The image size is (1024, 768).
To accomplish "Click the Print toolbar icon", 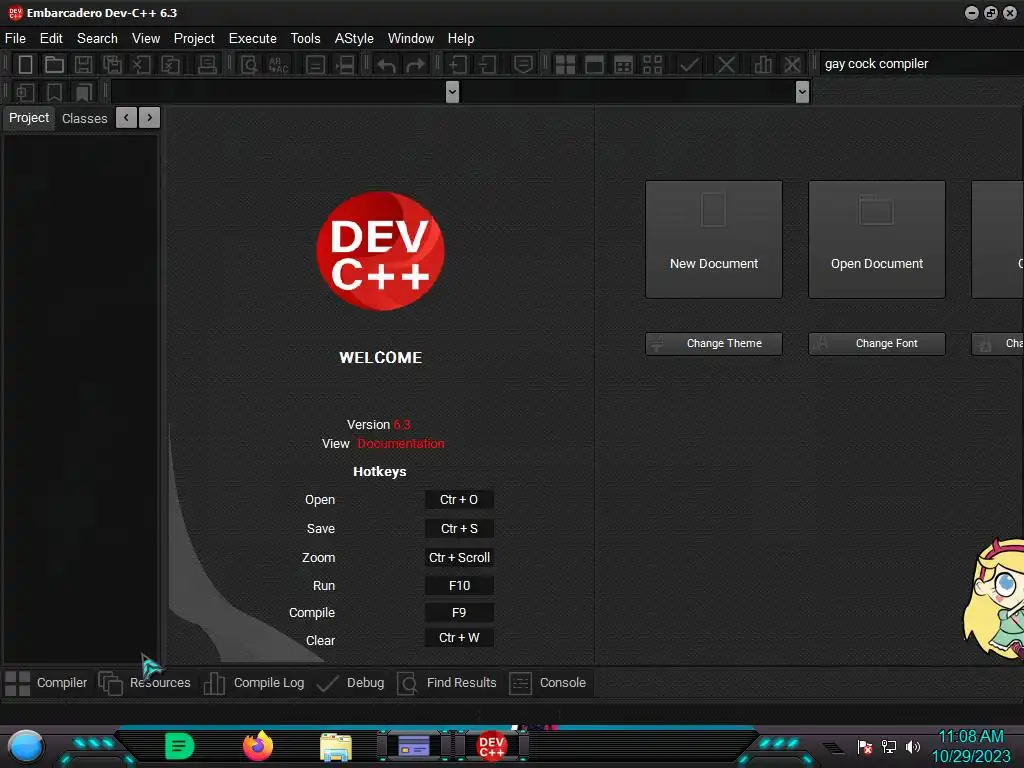I will tap(207, 64).
